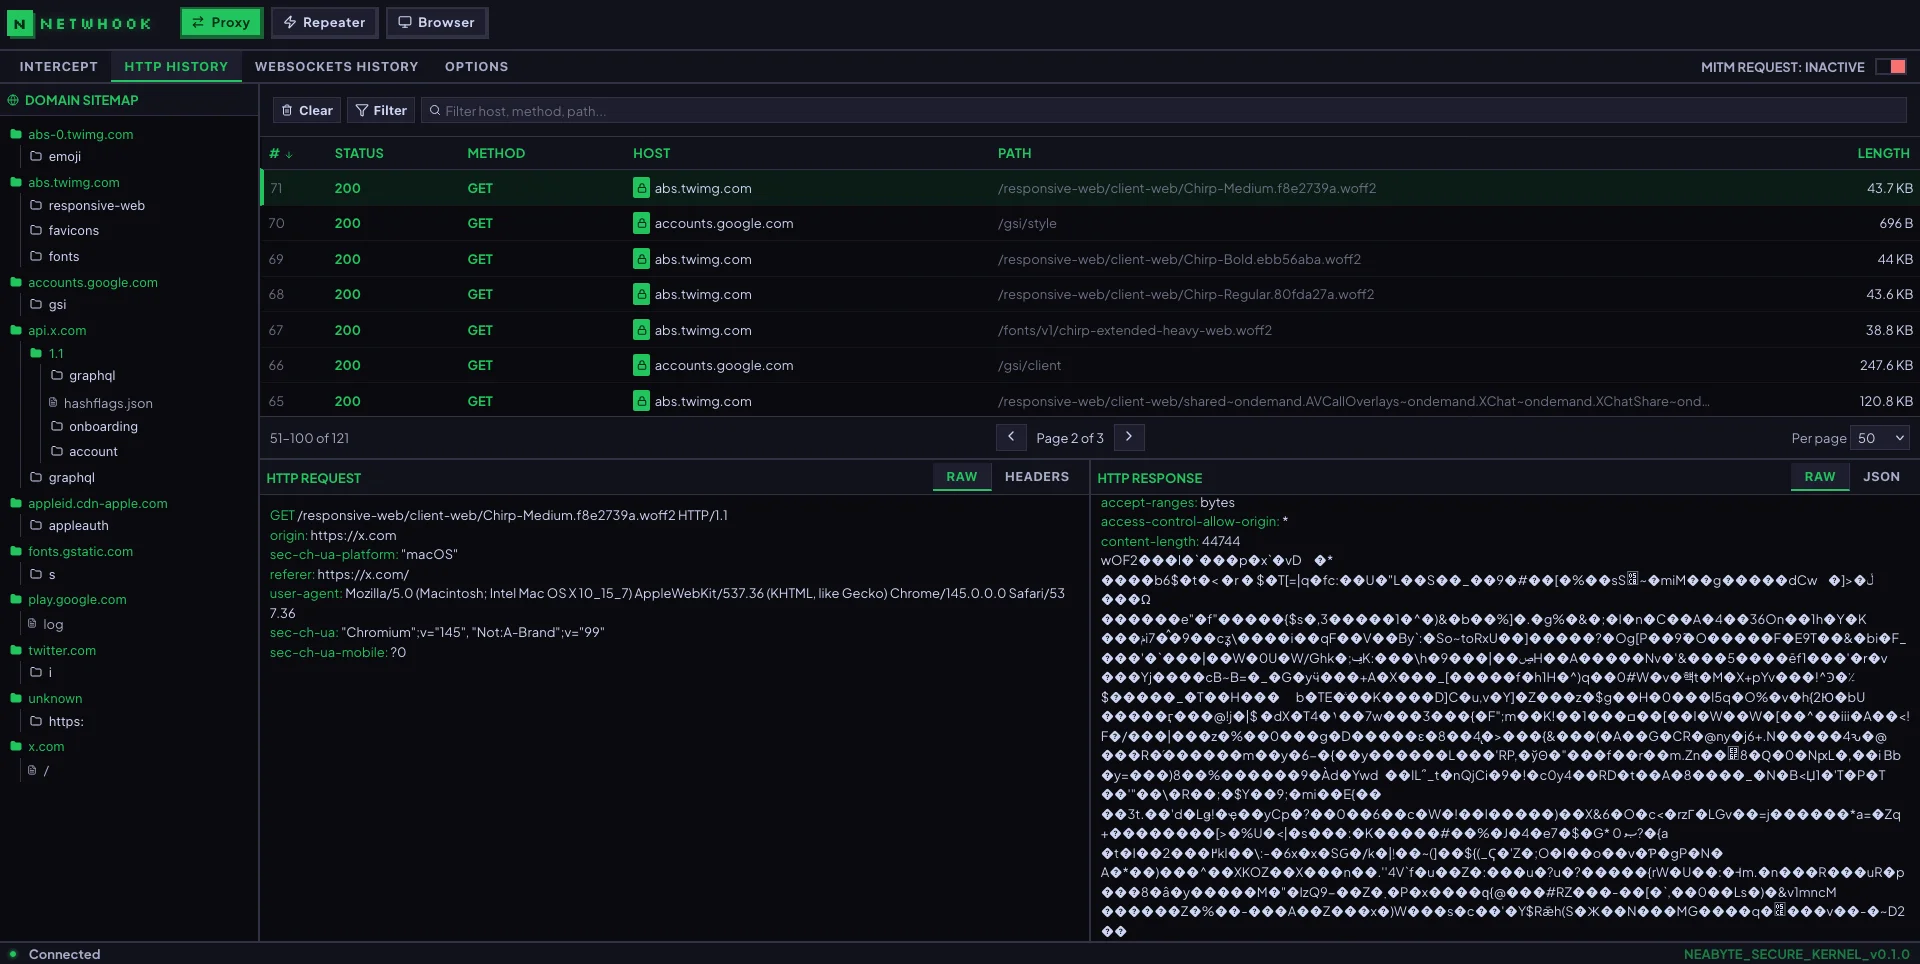Clear the HTTP history list

[x=307, y=110]
